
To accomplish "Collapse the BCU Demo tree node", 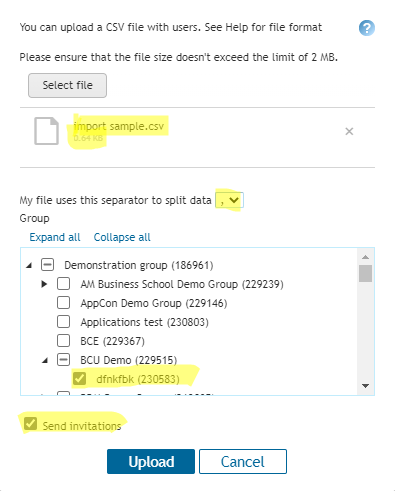I will (x=45, y=360).
